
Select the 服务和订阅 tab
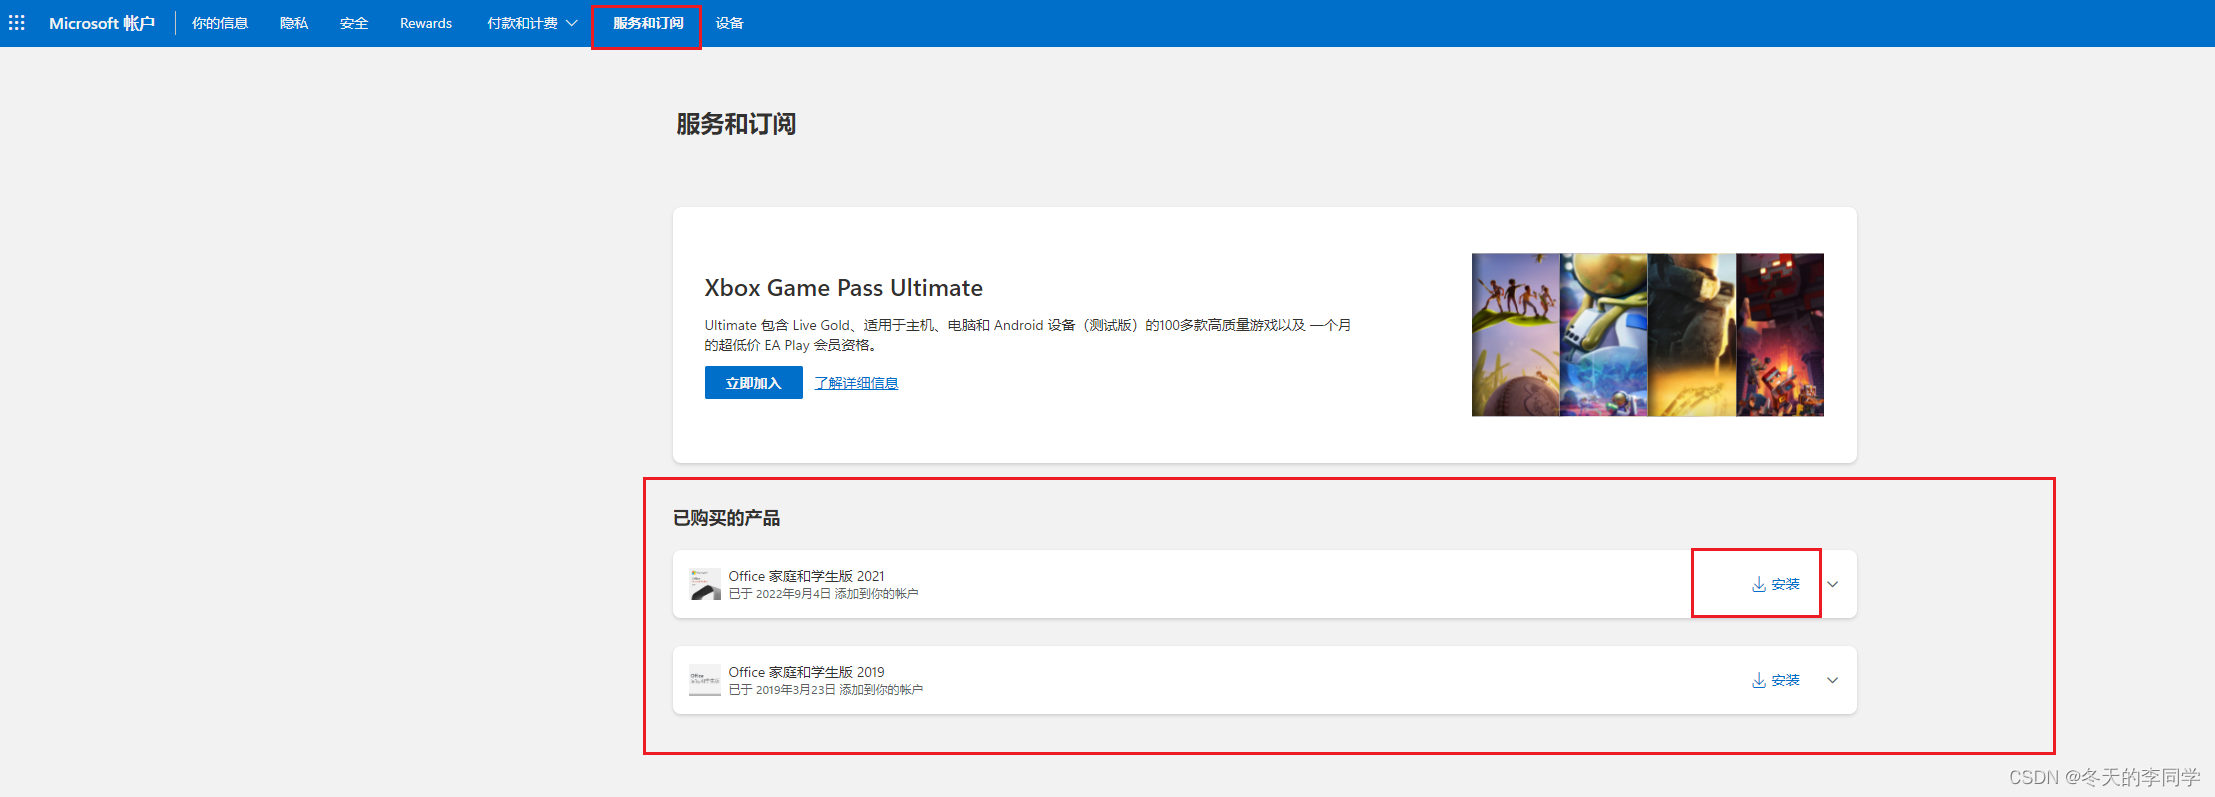[648, 23]
